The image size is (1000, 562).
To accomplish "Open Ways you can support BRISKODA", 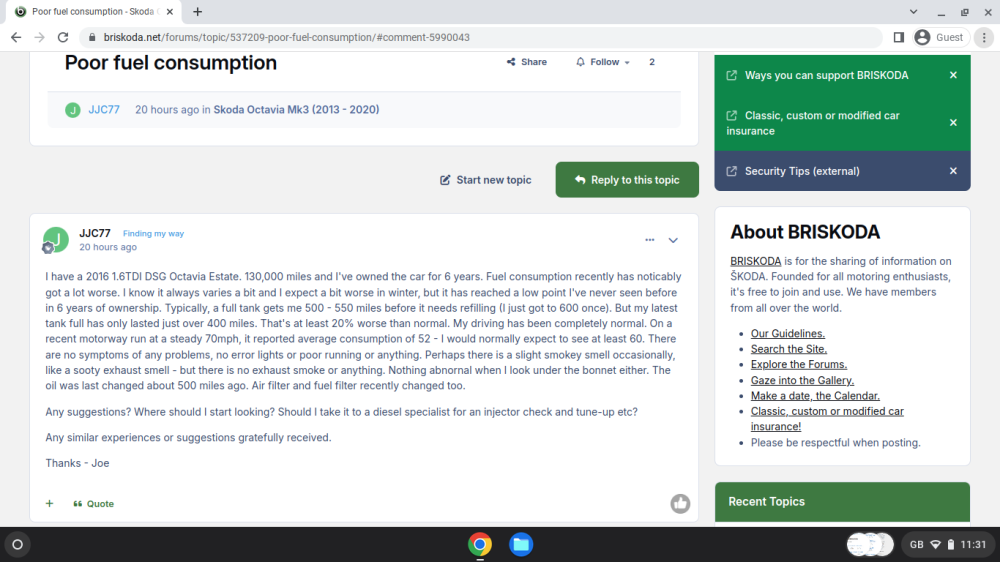I will 827,75.
